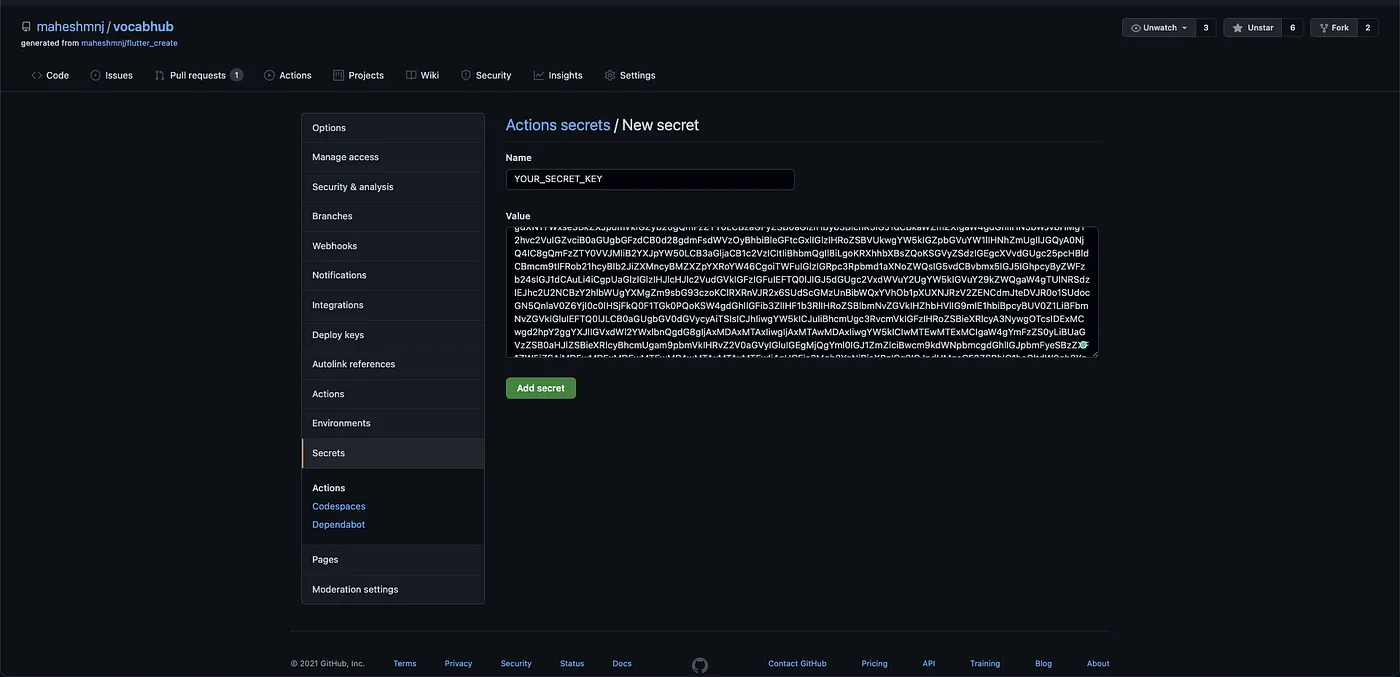Viewport: 1400px width, 677px height.
Task: Select Moderation settings in sidebar
Action: point(393,589)
